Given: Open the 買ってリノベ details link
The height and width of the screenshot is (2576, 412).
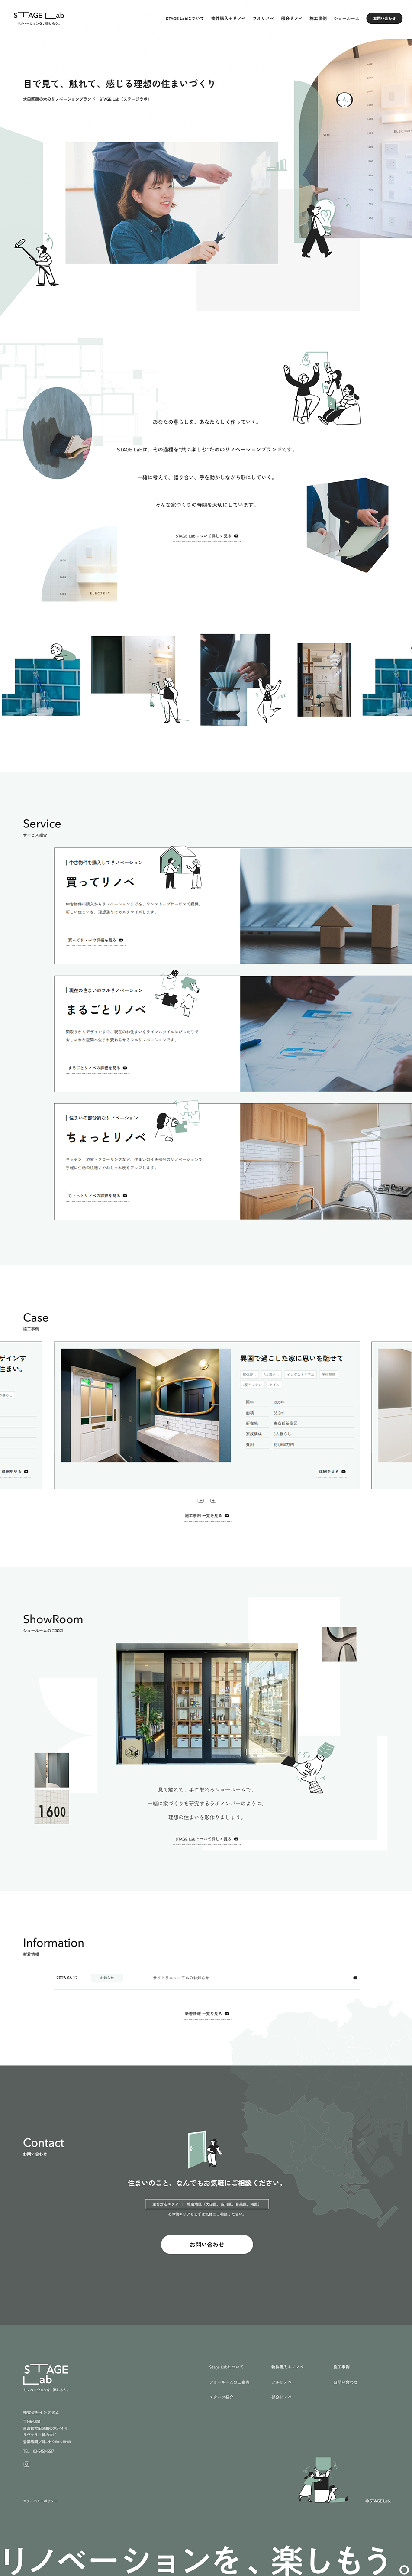Looking at the screenshot, I should [x=95, y=940].
